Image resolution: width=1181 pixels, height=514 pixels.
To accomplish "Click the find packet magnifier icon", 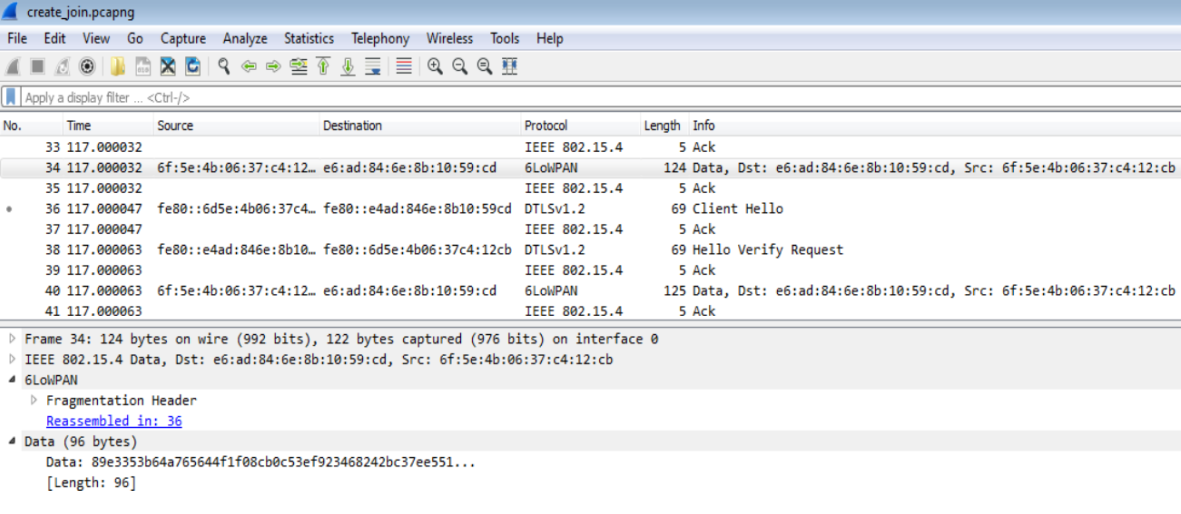I will (224, 67).
